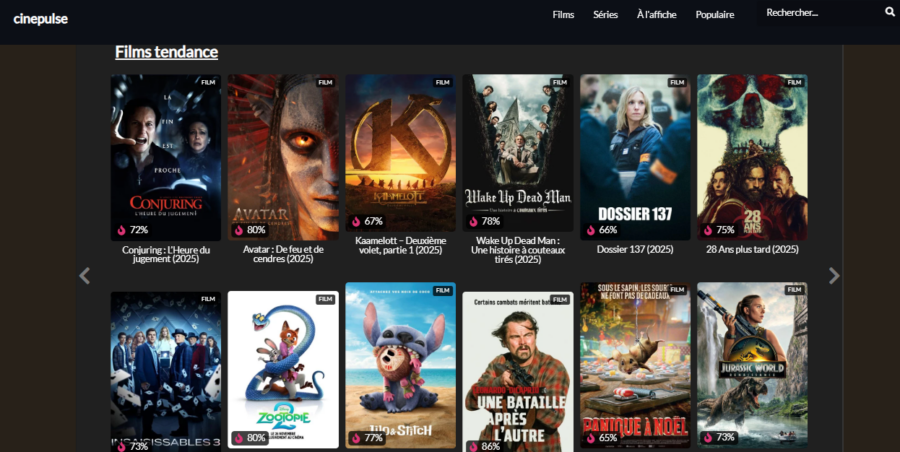The width and height of the screenshot is (900, 452).
Task: Click FILM badge on Jurassic World poster
Action: pos(794,290)
